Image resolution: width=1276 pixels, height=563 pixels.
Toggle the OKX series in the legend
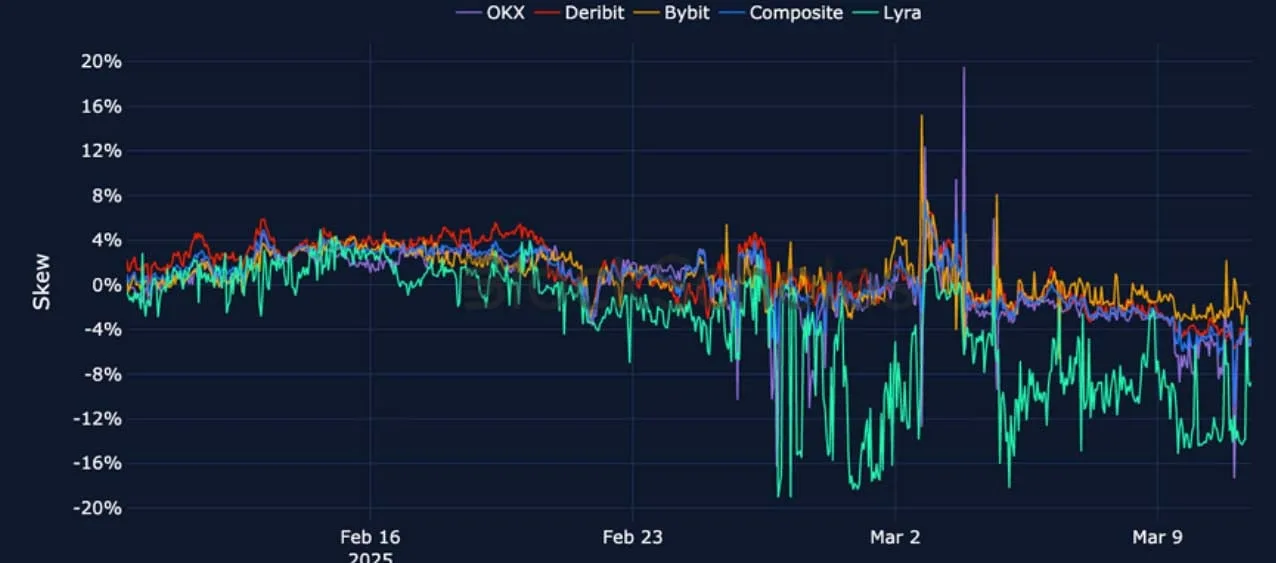pyautogui.click(x=490, y=13)
